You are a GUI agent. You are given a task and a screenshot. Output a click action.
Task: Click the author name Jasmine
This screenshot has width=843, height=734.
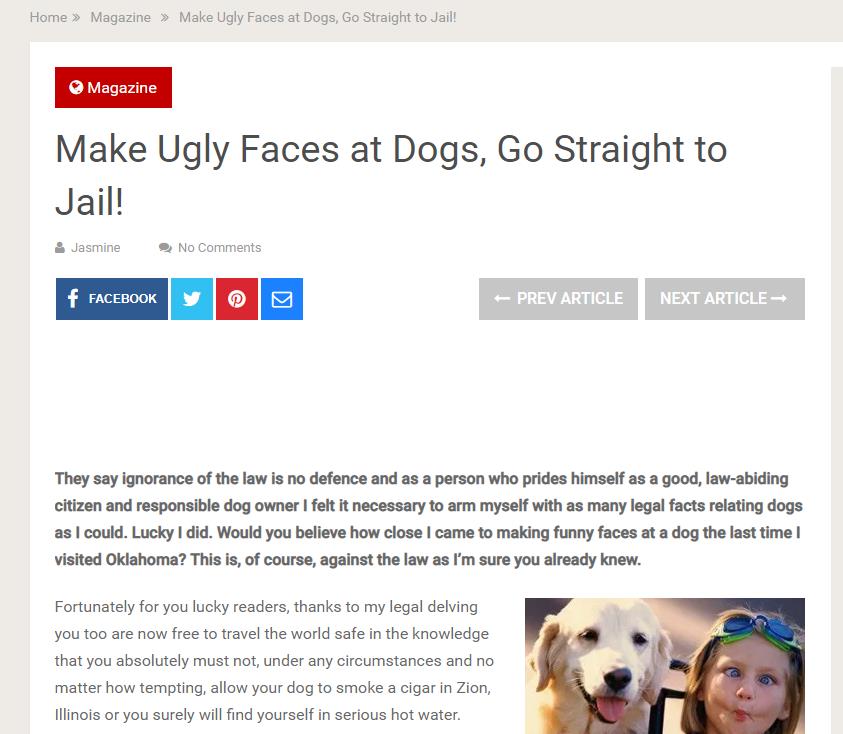(96, 247)
